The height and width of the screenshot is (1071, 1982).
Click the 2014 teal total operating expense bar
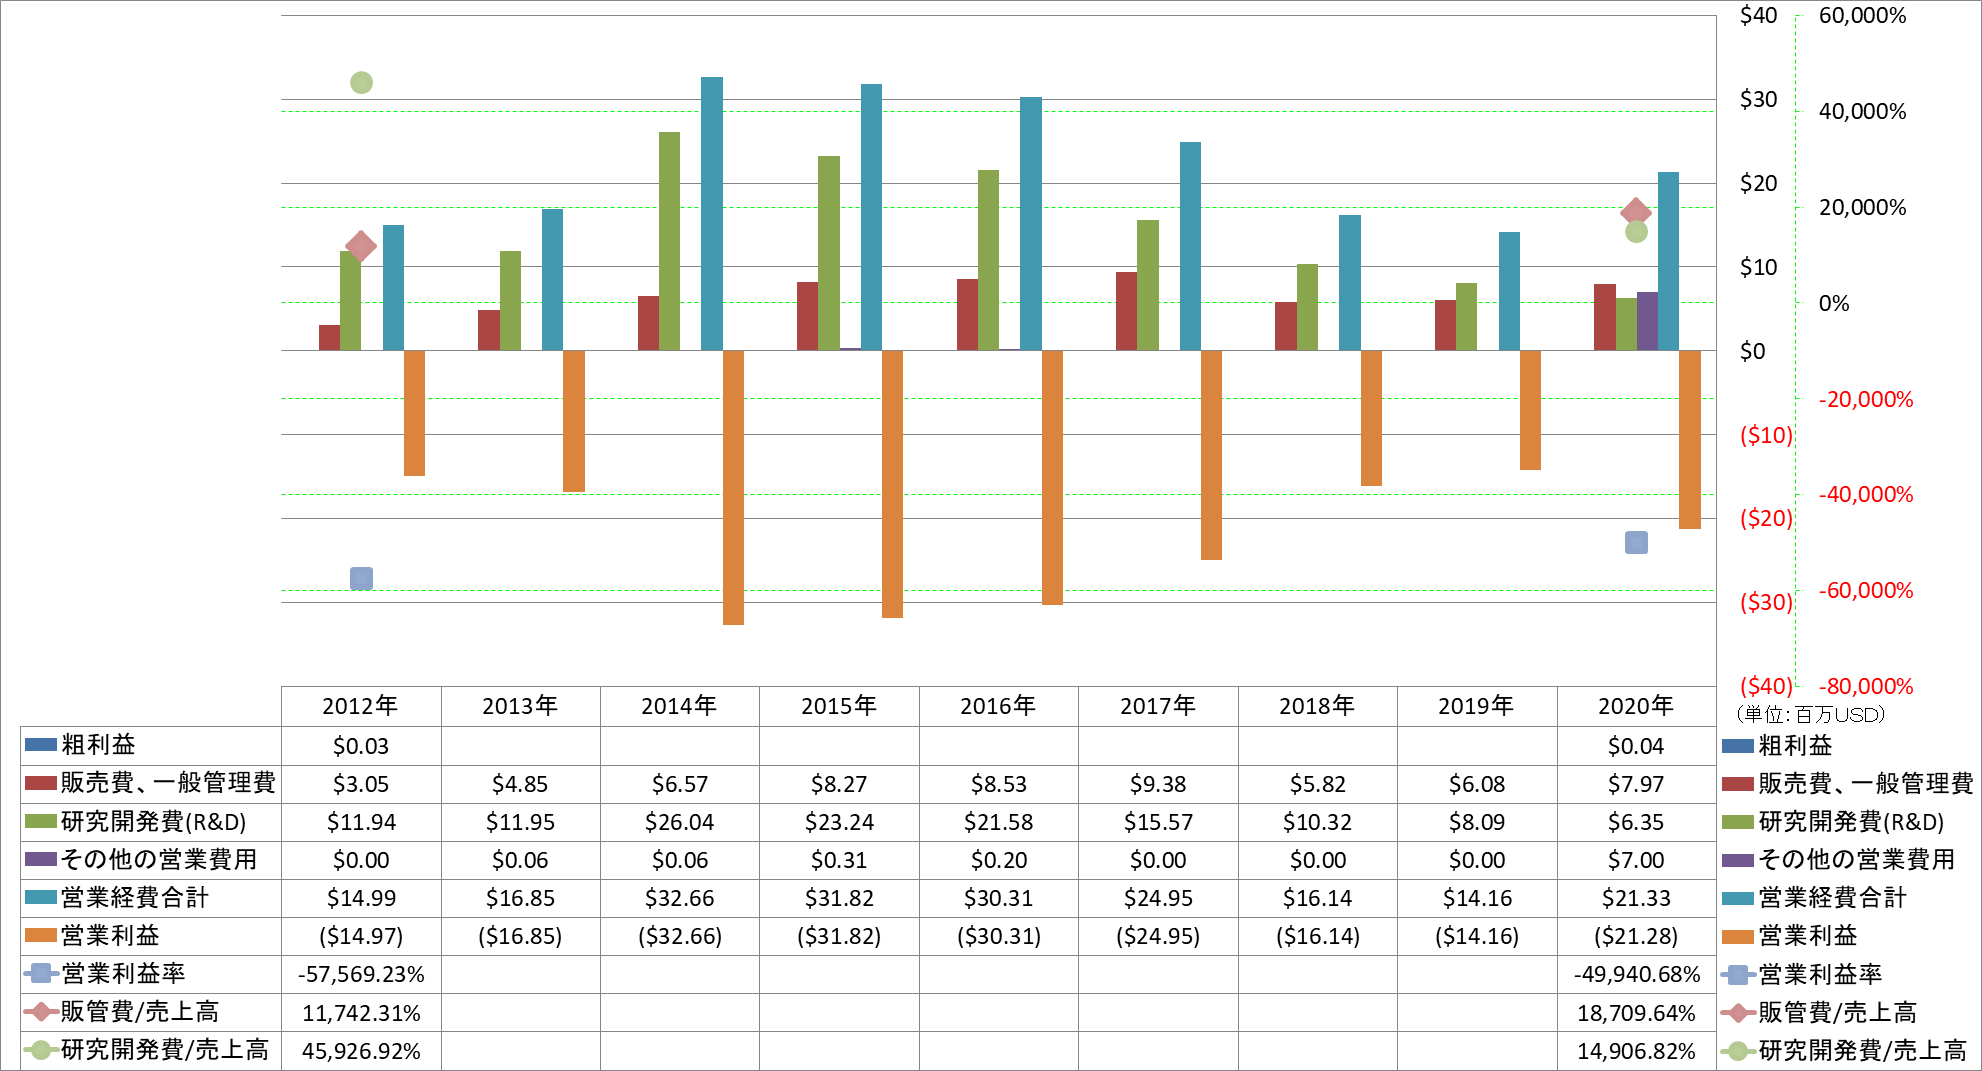(711, 214)
